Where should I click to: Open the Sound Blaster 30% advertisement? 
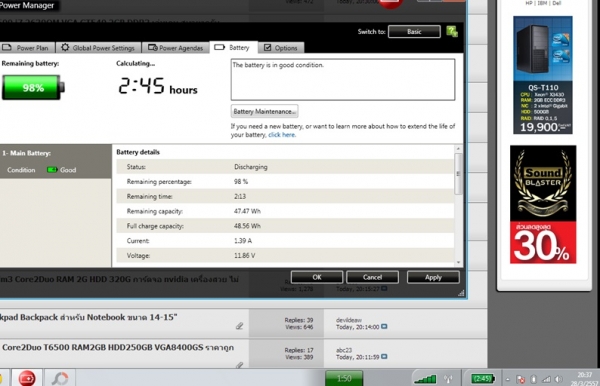pos(543,205)
